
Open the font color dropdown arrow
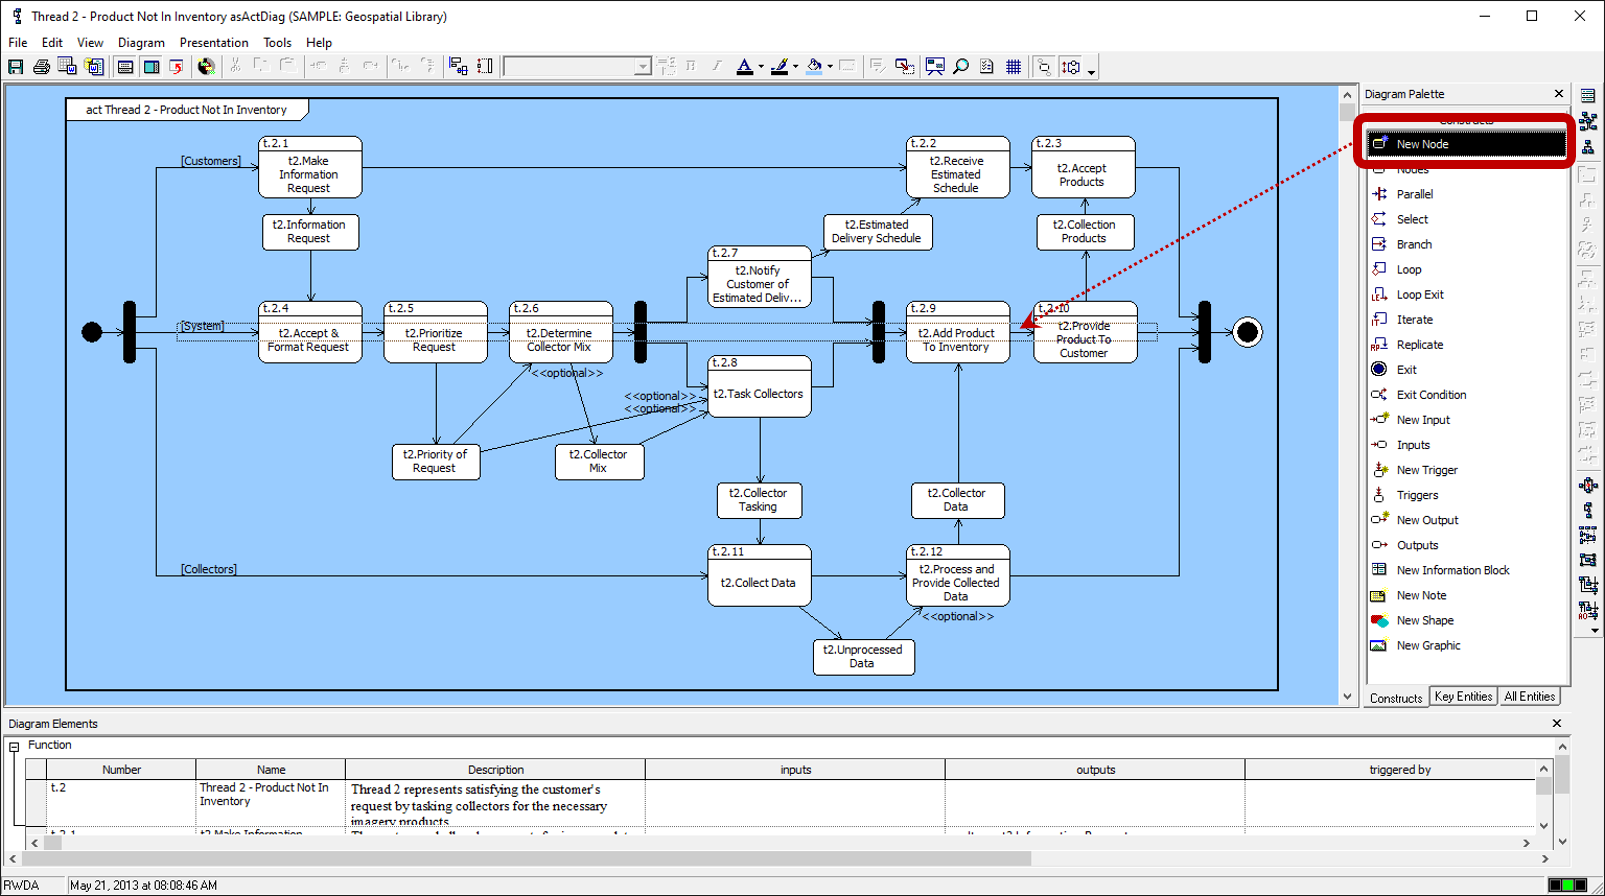coord(761,68)
